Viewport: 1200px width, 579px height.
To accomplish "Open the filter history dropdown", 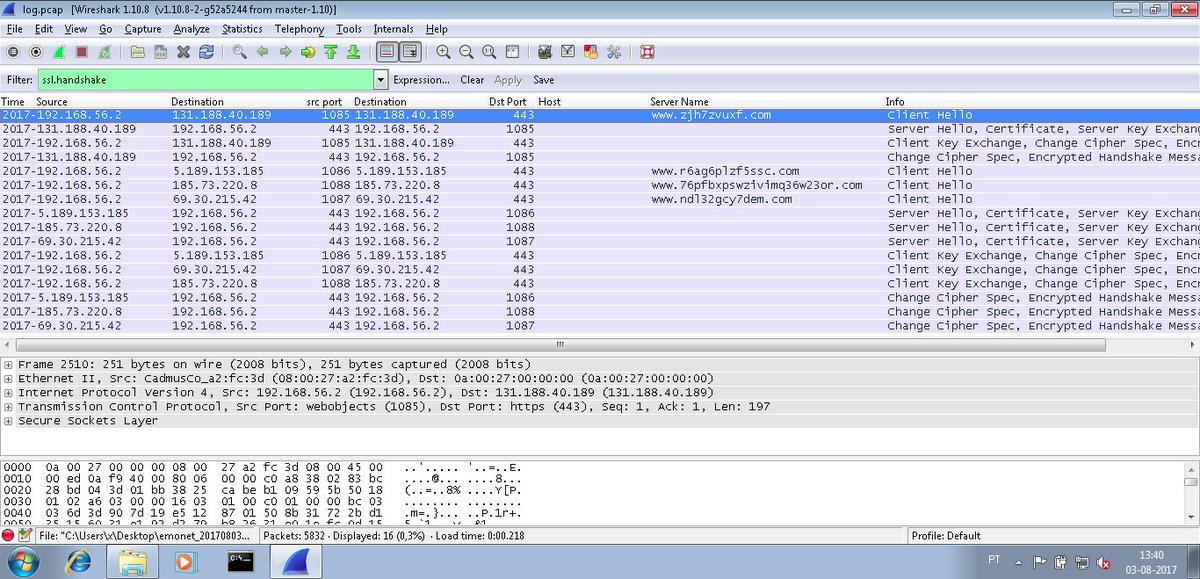I will [x=381, y=79].
